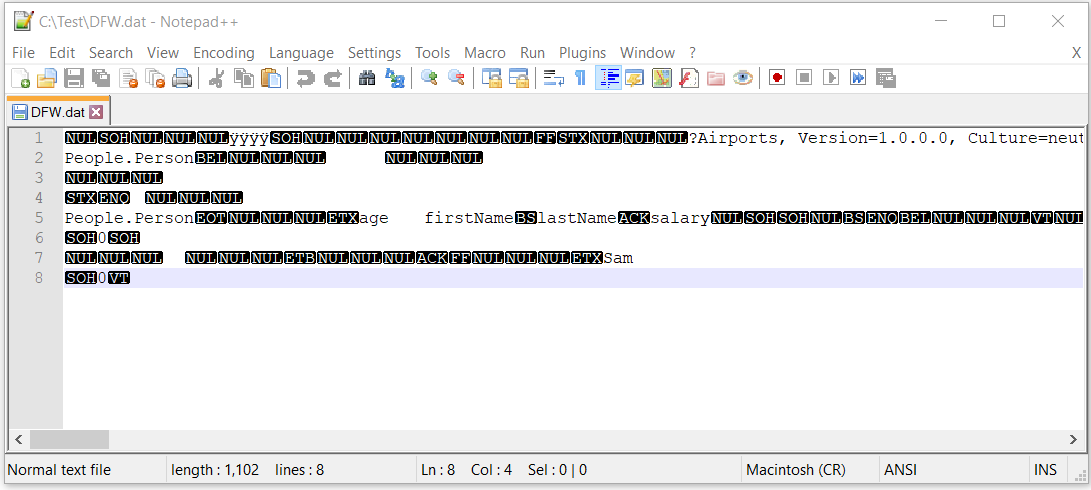Close the DFW.dat tab with its red X
The image size is (1091, 490).
(x=96, y=112)
